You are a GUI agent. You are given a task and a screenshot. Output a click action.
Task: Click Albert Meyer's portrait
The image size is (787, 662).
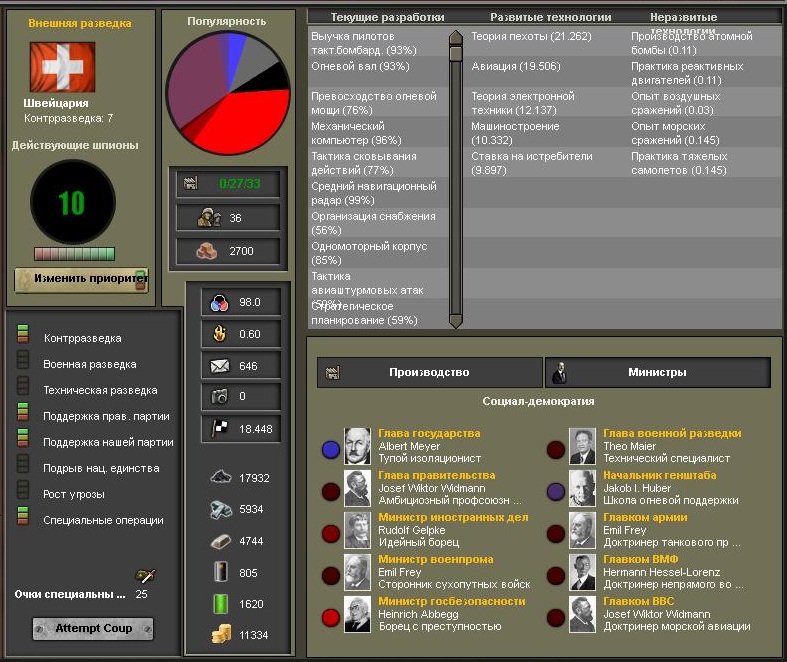coord(357,445)
